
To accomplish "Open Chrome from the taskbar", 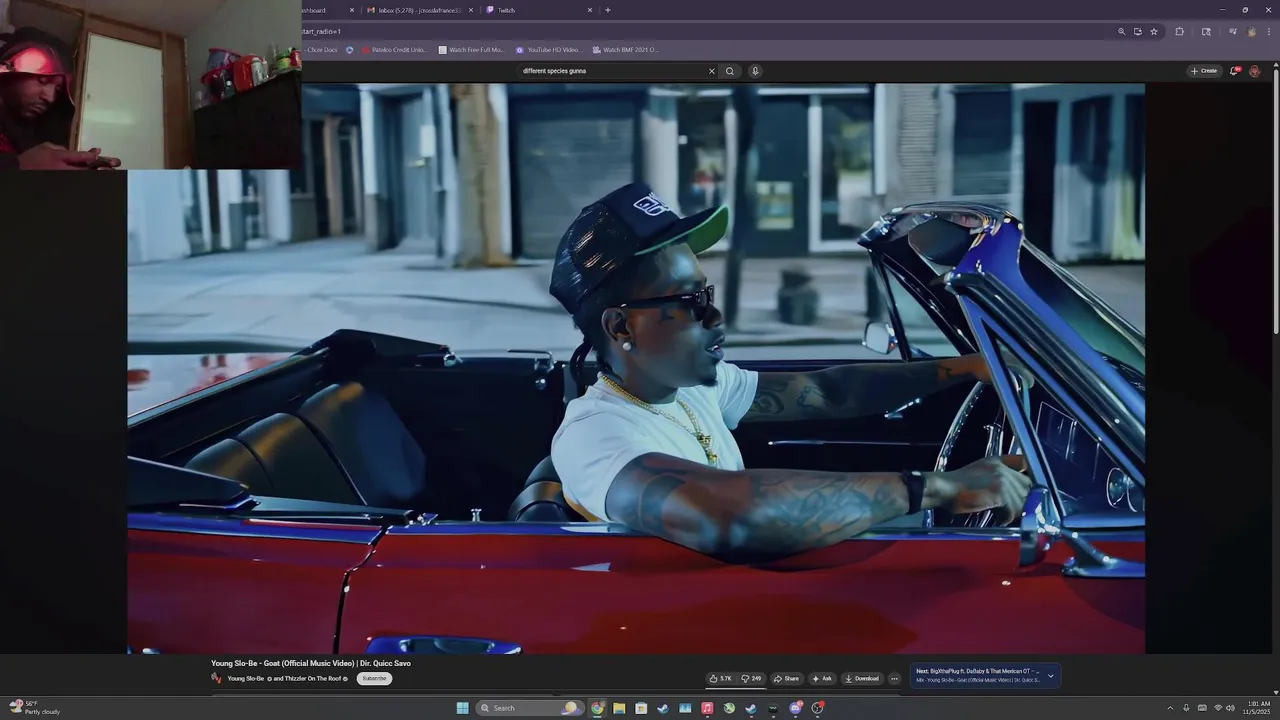I will click(597, 708).
